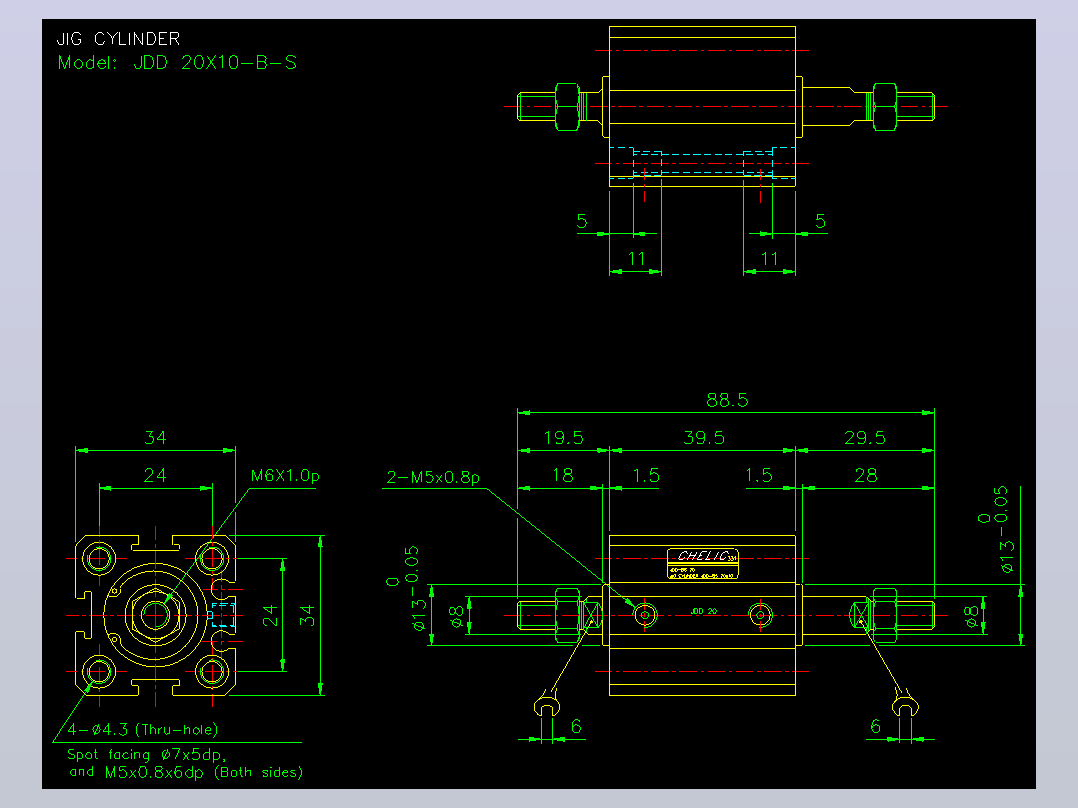The height and width of the screenshot is (808, 1078).
Task: Click the "JIG CYLINDER" title text
Action: (118, 39)
